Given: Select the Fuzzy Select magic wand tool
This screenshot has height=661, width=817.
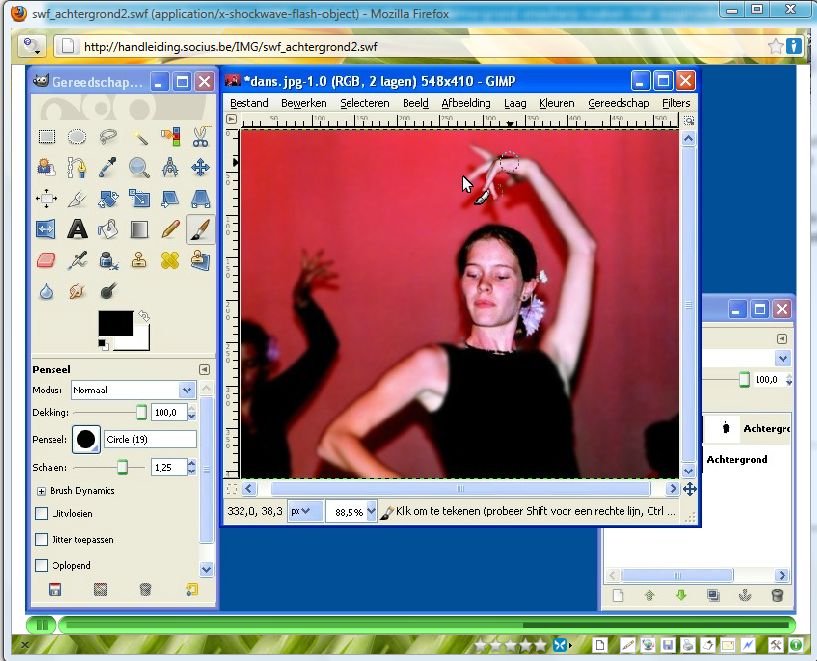Looking at the screenshot, I should [139, 137].
